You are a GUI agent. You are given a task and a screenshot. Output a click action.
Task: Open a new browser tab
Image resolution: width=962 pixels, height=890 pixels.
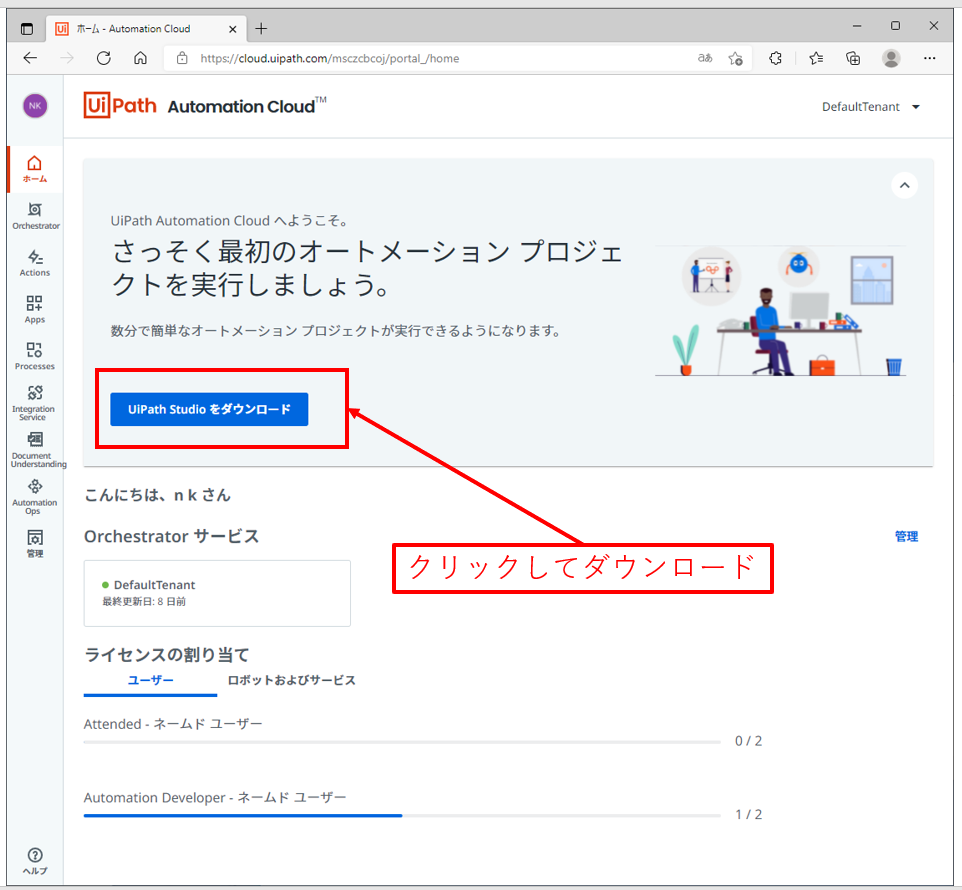click(261, 29)
